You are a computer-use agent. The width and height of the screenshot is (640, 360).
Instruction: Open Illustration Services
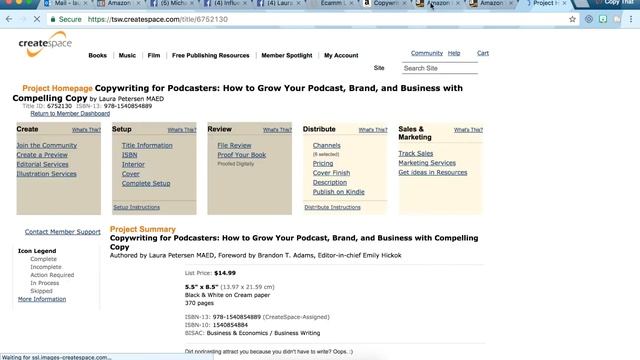[47, 173]
